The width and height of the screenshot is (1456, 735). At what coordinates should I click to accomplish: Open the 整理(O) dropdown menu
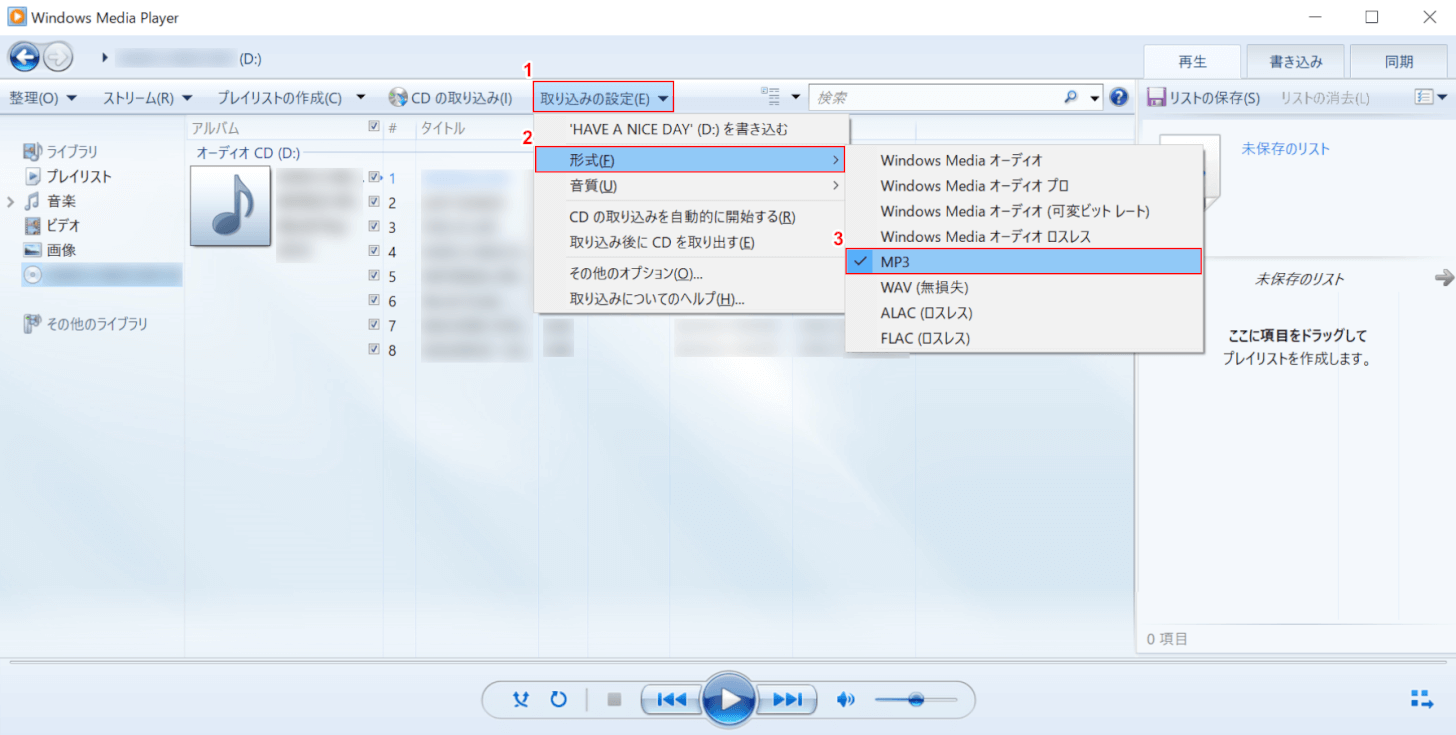point(43,98)
